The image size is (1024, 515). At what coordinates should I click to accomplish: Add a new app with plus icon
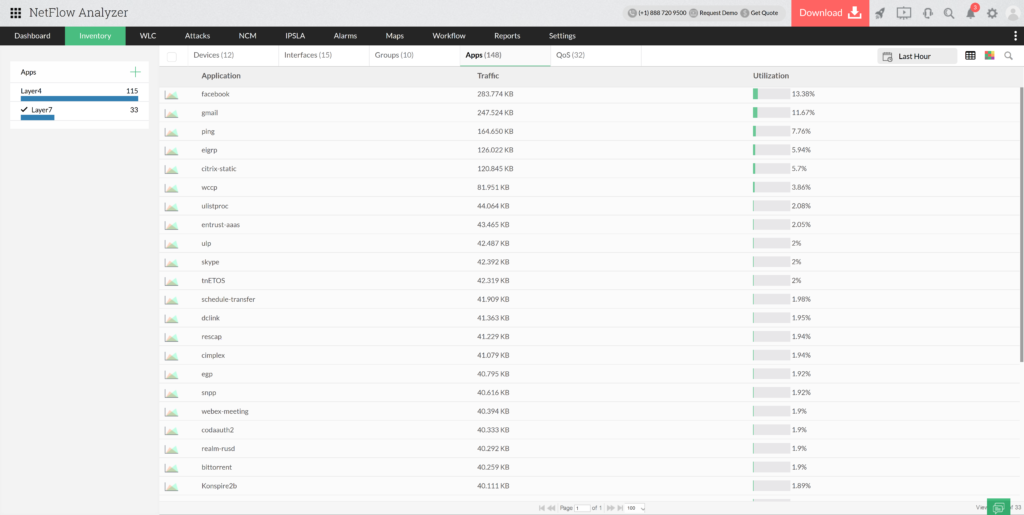click(x=135, y=72)
